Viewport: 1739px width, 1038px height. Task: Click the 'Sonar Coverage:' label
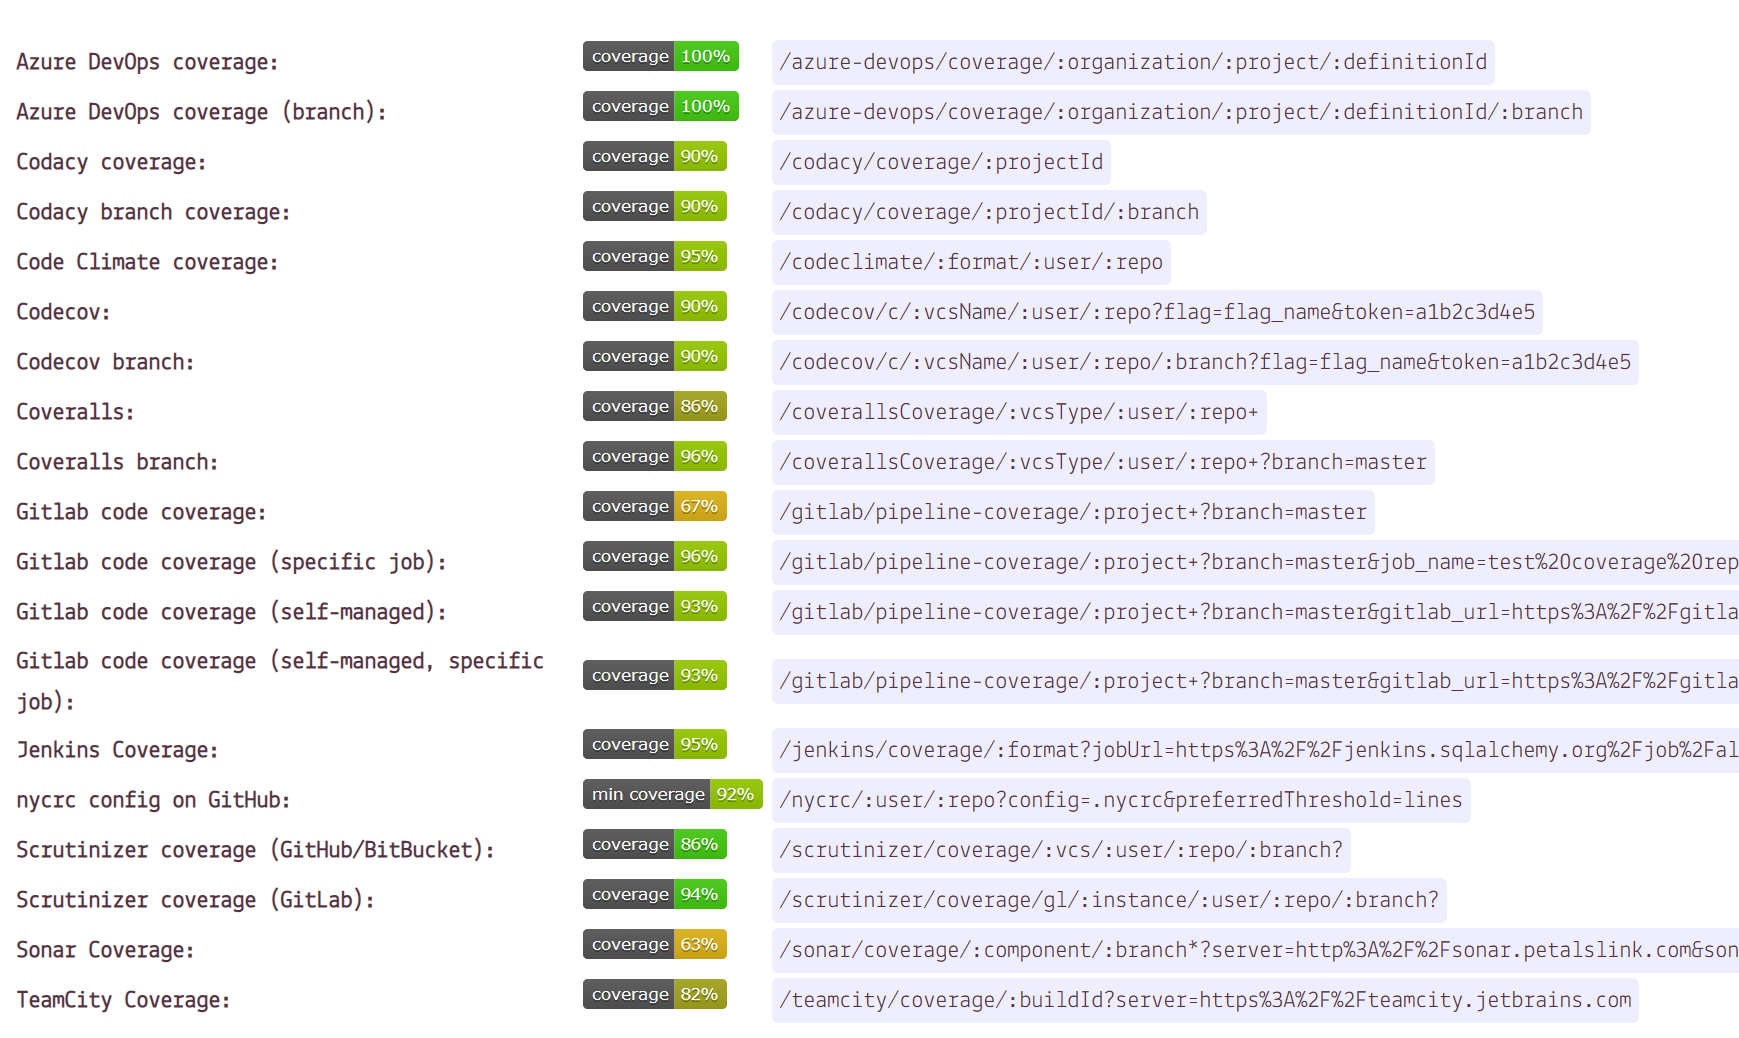point(105,950)
